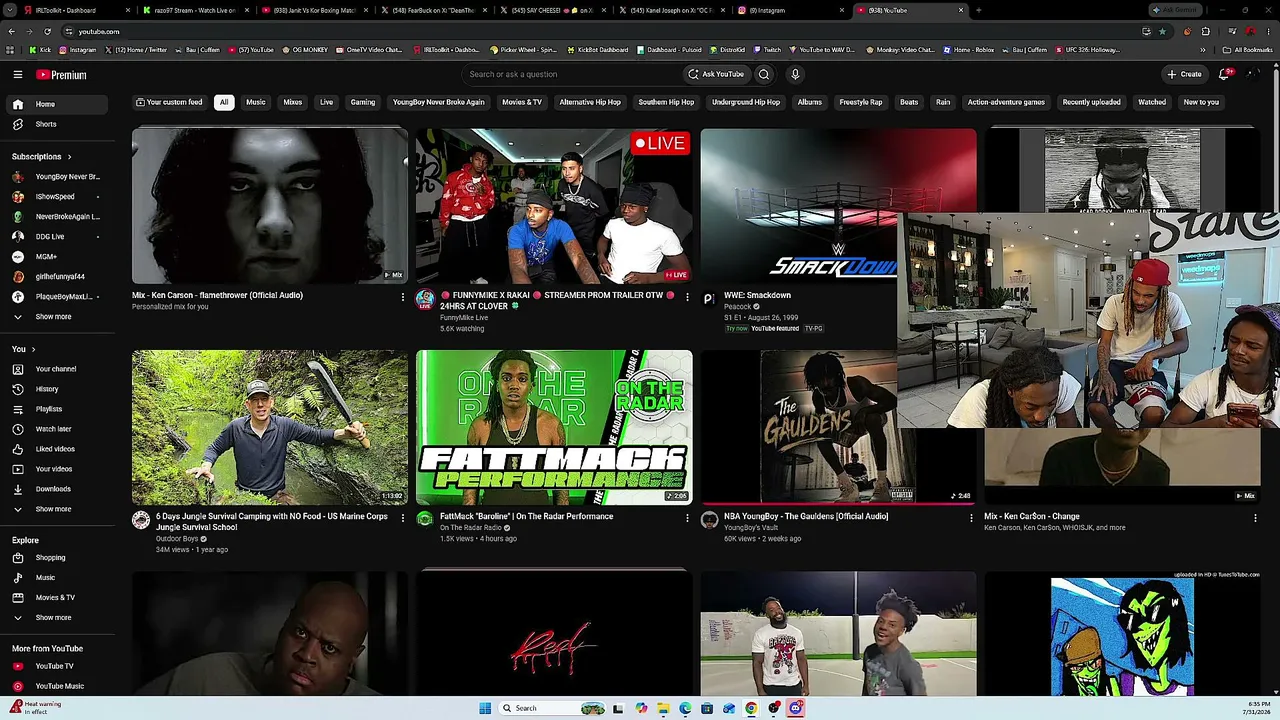Open Microsoft Edge from the taskbar
The width and height of the screenshot is (1280, 720).
click(685, 708)
